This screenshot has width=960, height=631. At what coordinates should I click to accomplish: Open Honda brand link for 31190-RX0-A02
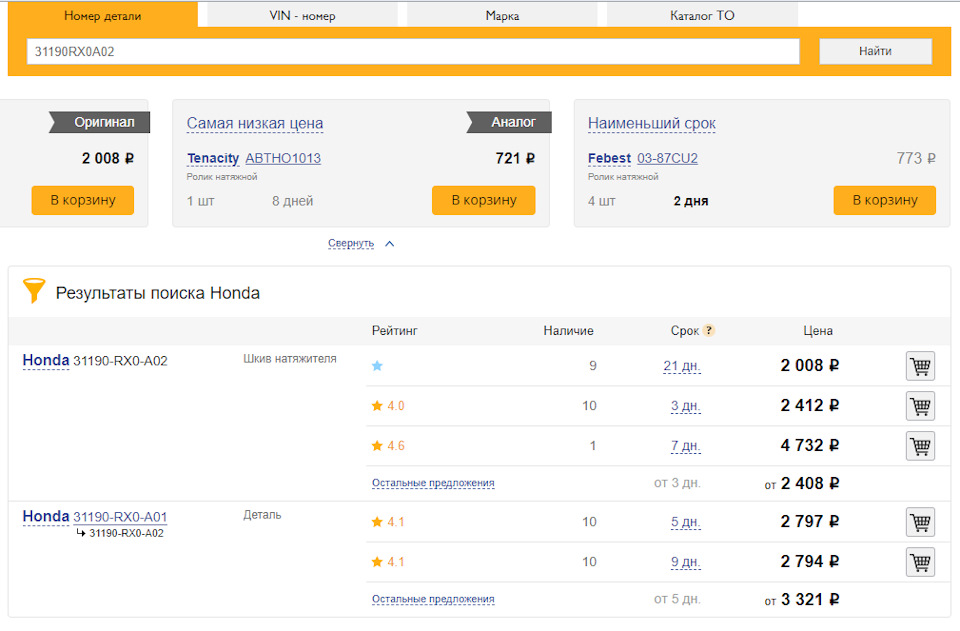[x=46, y=360]
